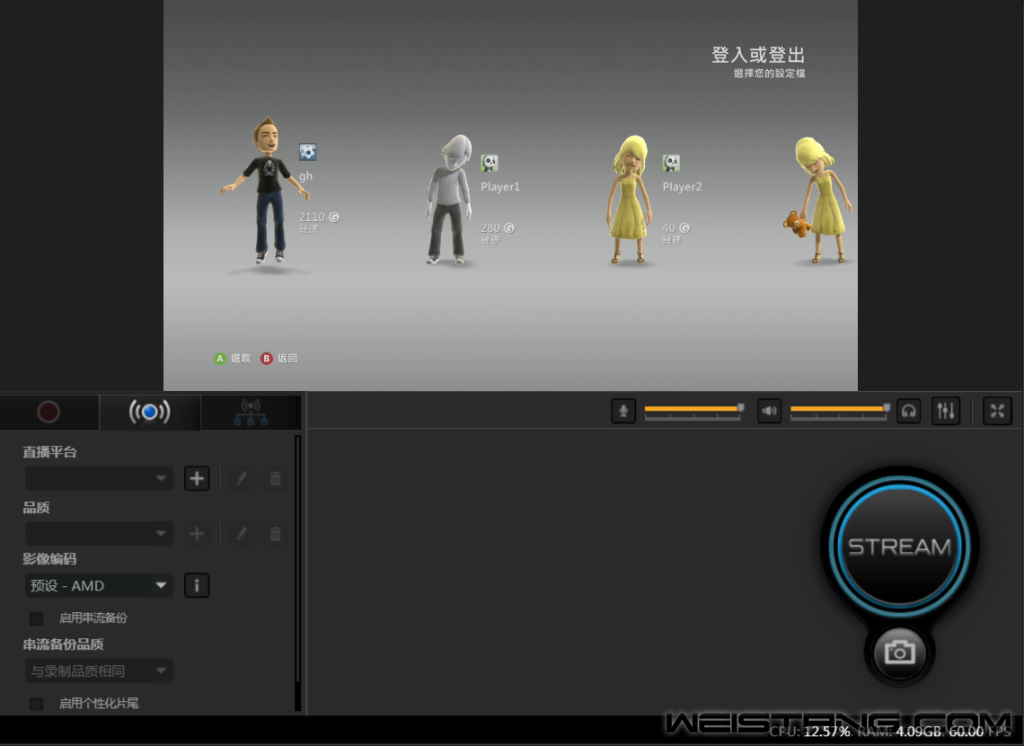Viewport: 1024px width, 746px height.
Task: Add a new 品质 quality preset
Action: [x=197, y=534]
